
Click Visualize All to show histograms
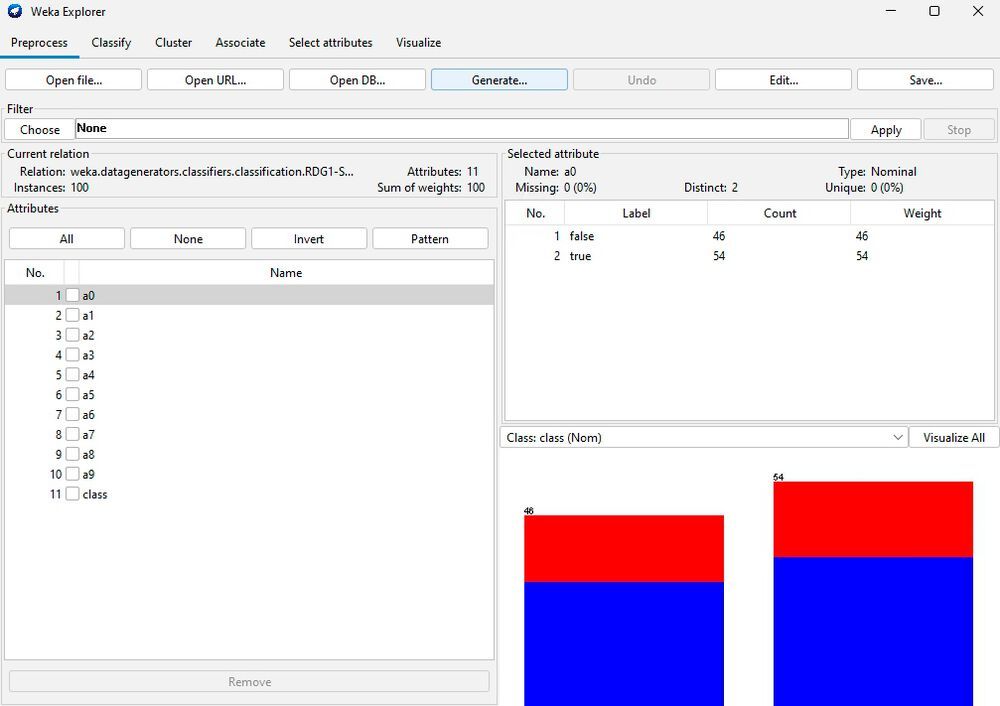click(952, 437)
